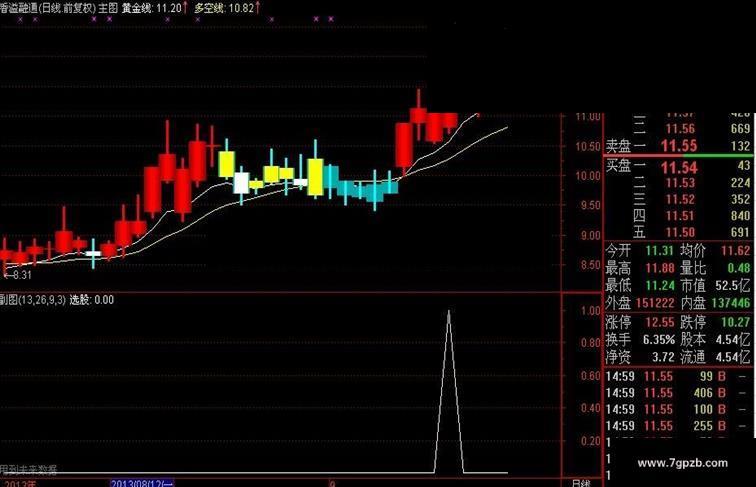Select the sell volume 669

click(x=740, y=129)
